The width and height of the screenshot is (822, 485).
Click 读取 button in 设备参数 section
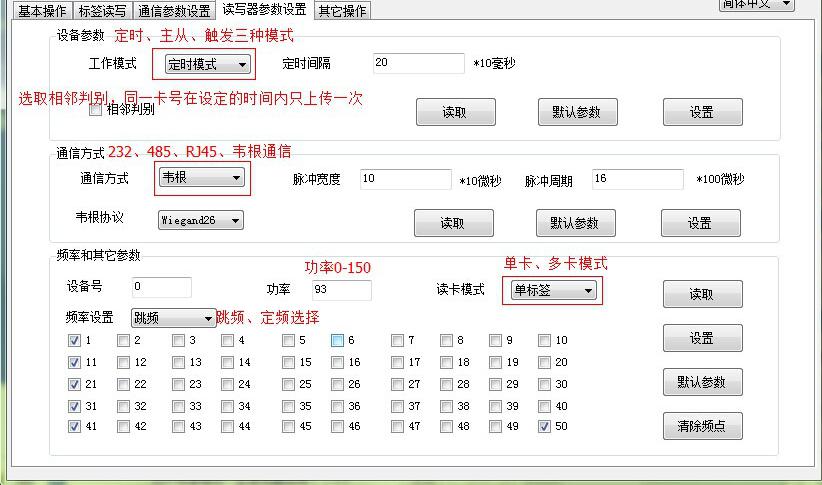coord(455,112)
